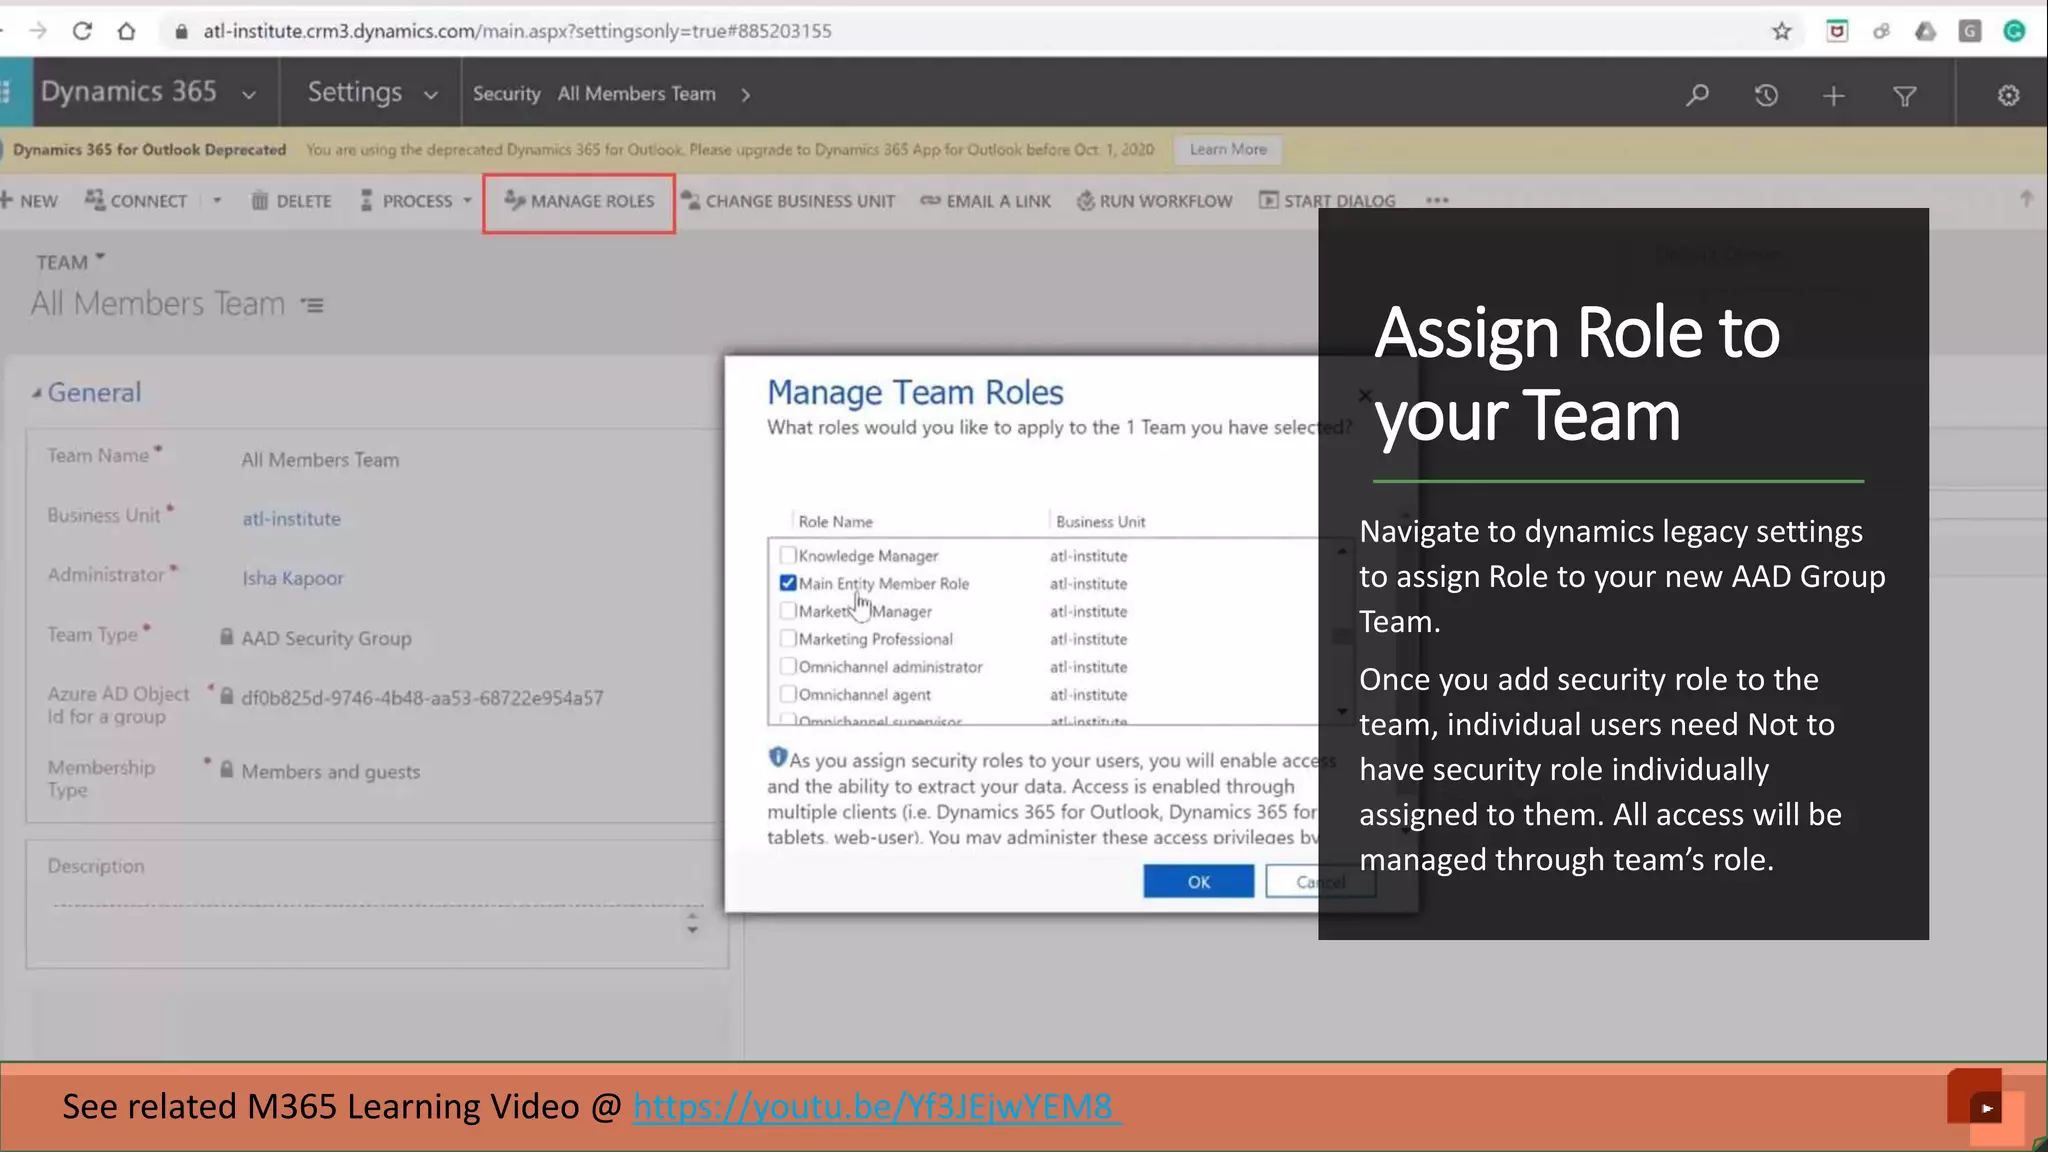Click roles list scroll down arrow
The image size is (2048, 1152).
click(x=1342, y=712)
